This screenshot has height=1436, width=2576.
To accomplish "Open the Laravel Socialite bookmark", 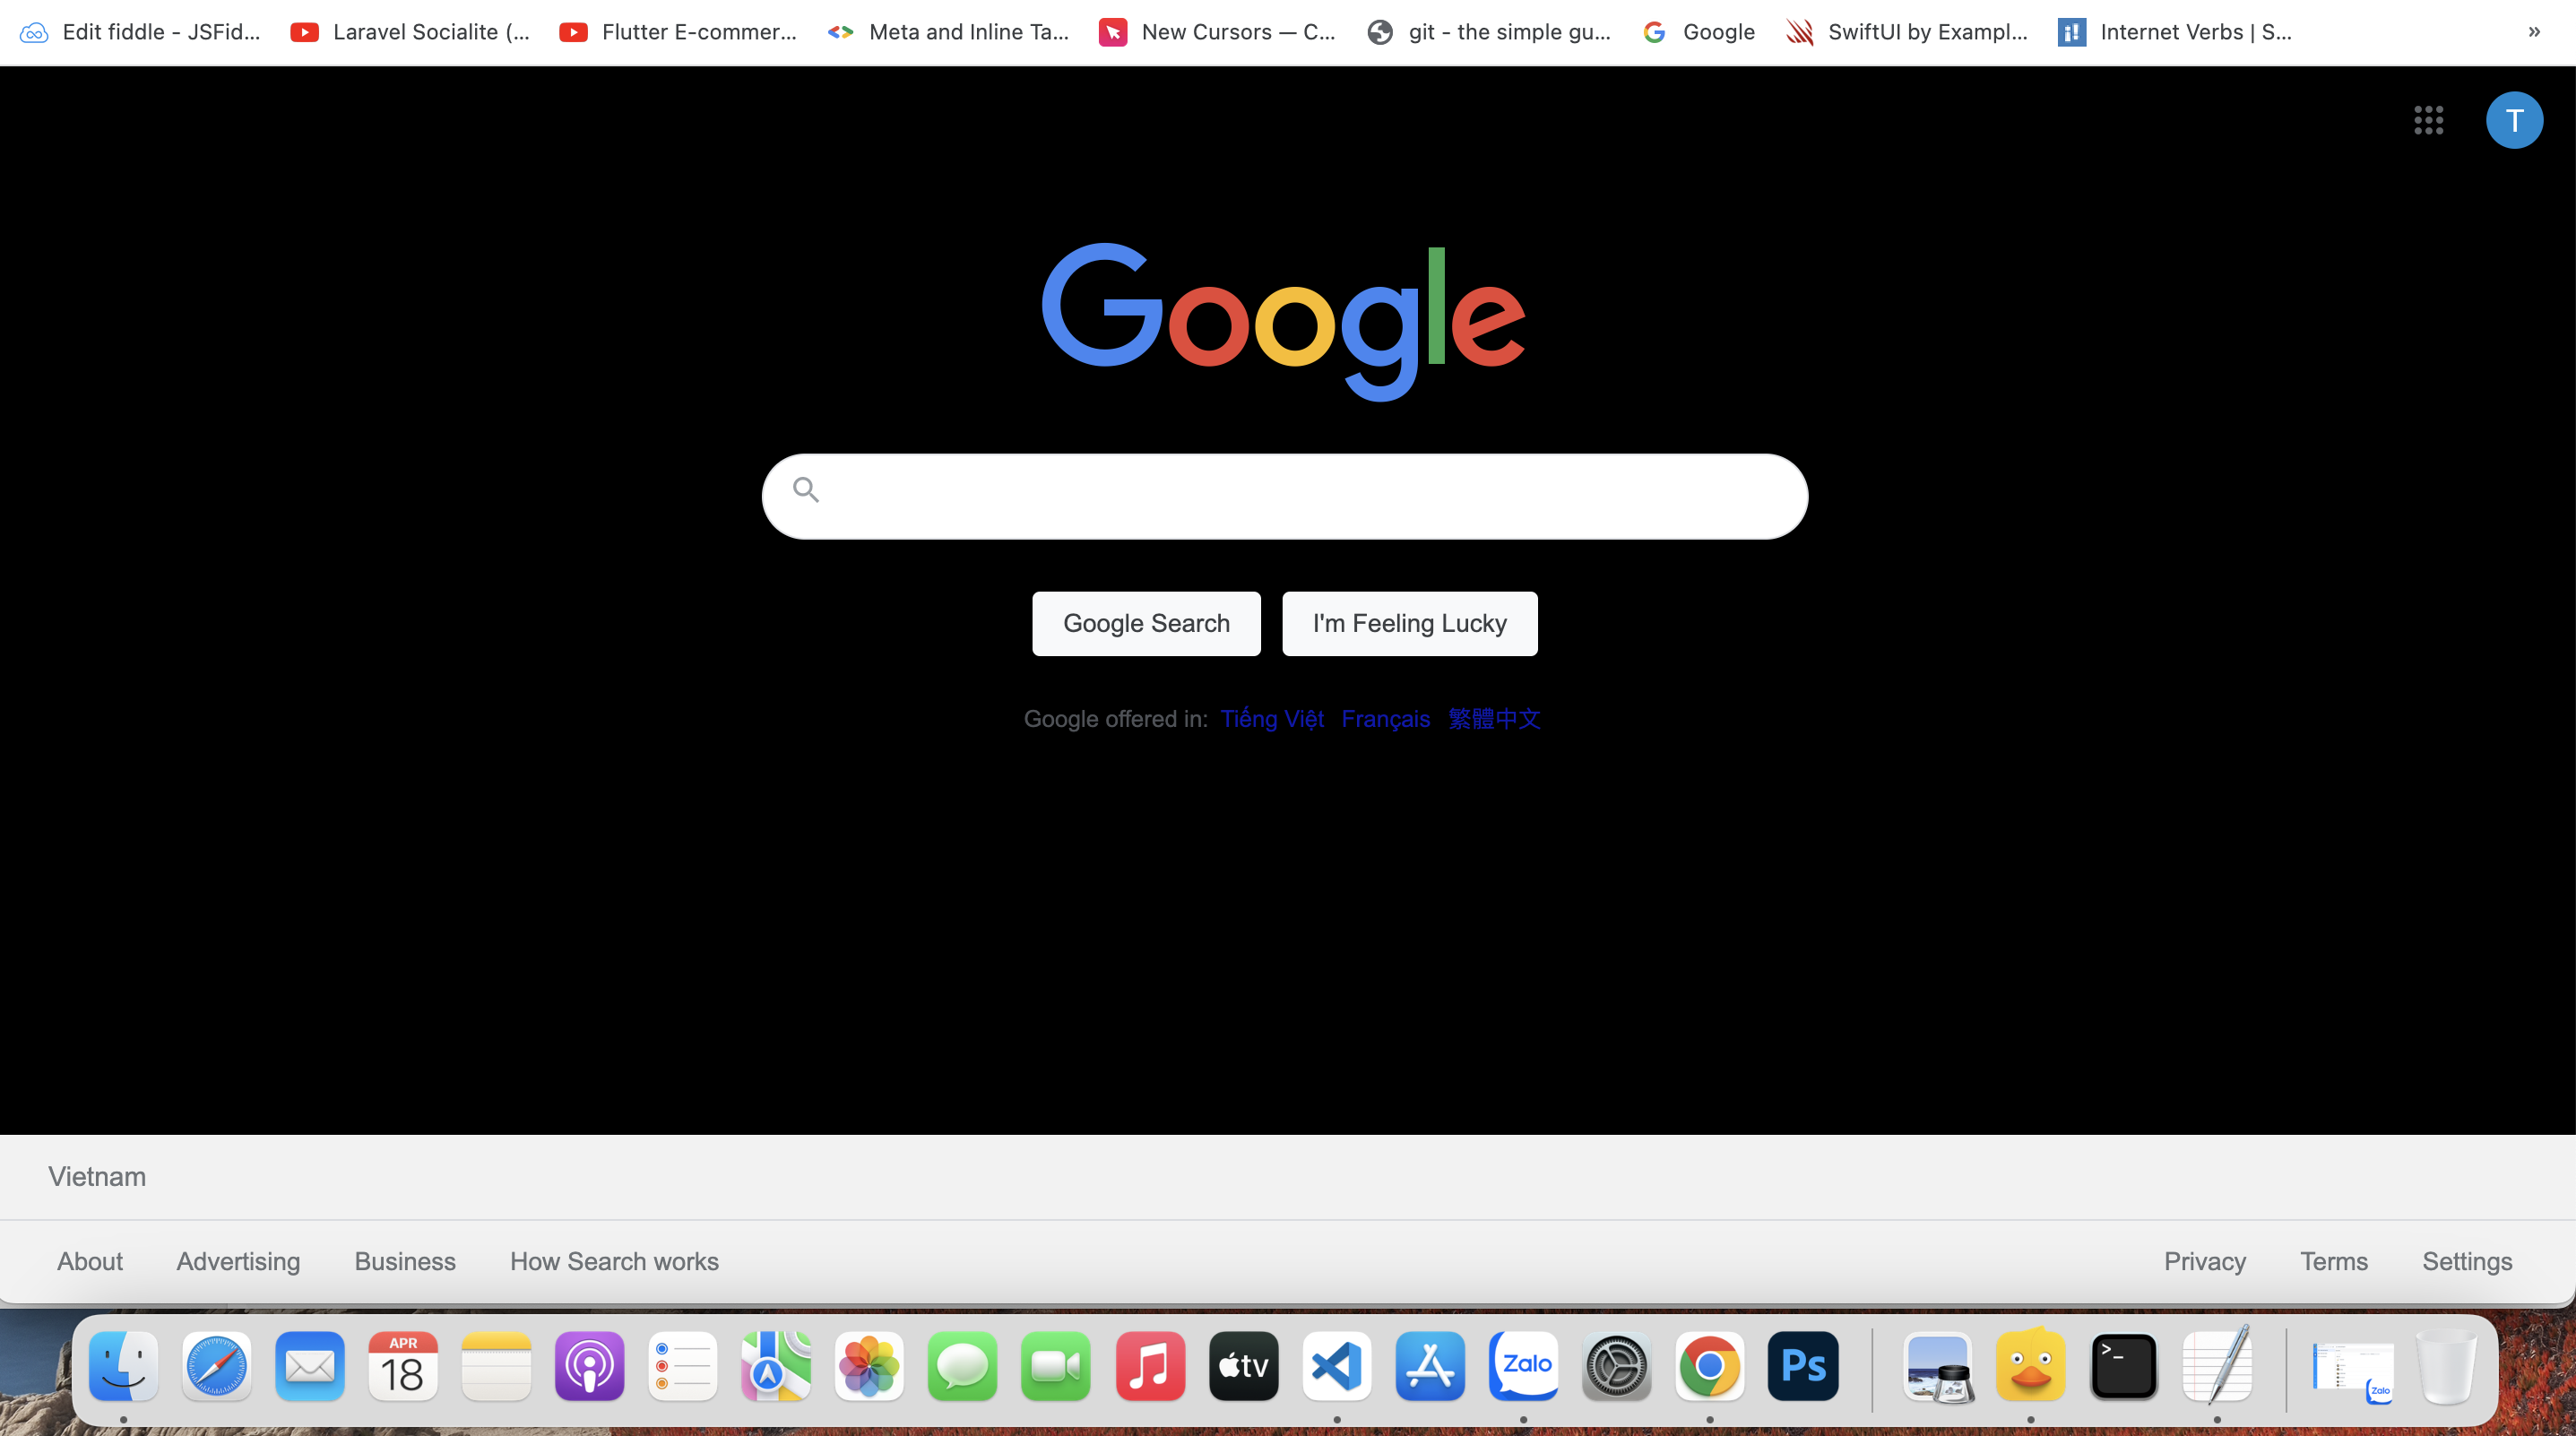I will 410,32.
